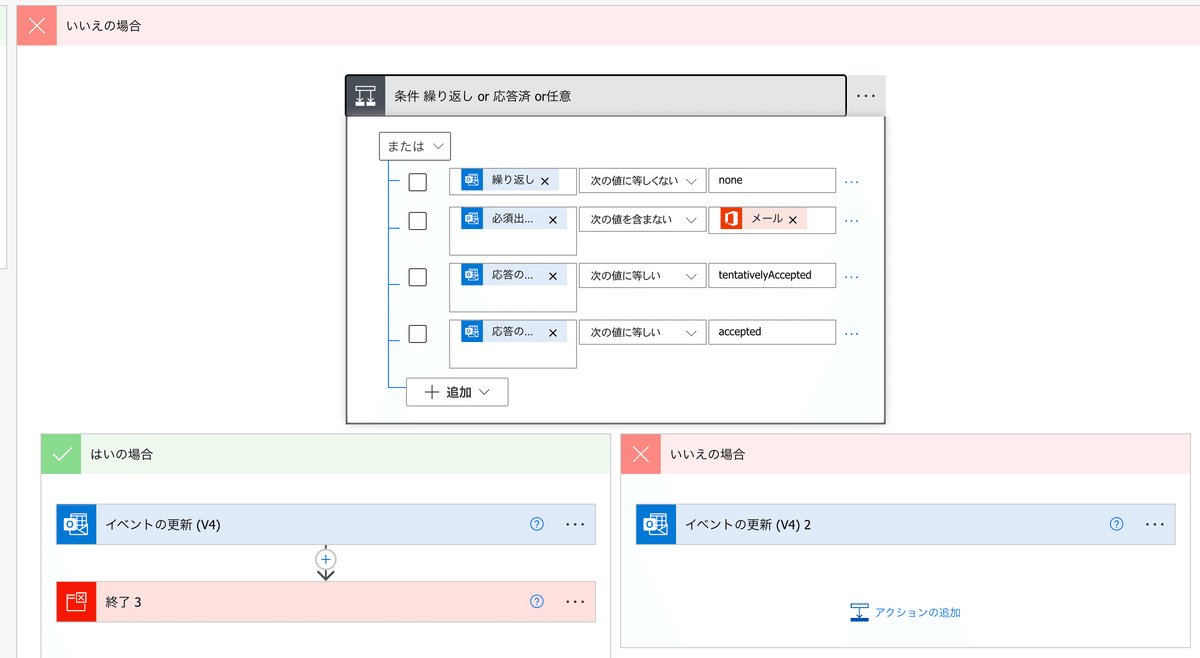Open operator dropdown in the accepted row
Screen dimensions: 1200x658
click(x=642, y=331)
